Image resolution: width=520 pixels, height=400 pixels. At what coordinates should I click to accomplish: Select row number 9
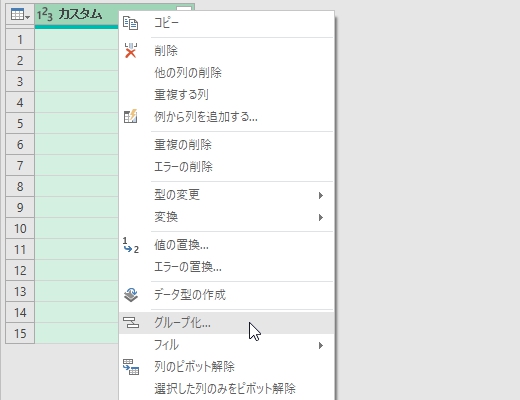(20, 208)
